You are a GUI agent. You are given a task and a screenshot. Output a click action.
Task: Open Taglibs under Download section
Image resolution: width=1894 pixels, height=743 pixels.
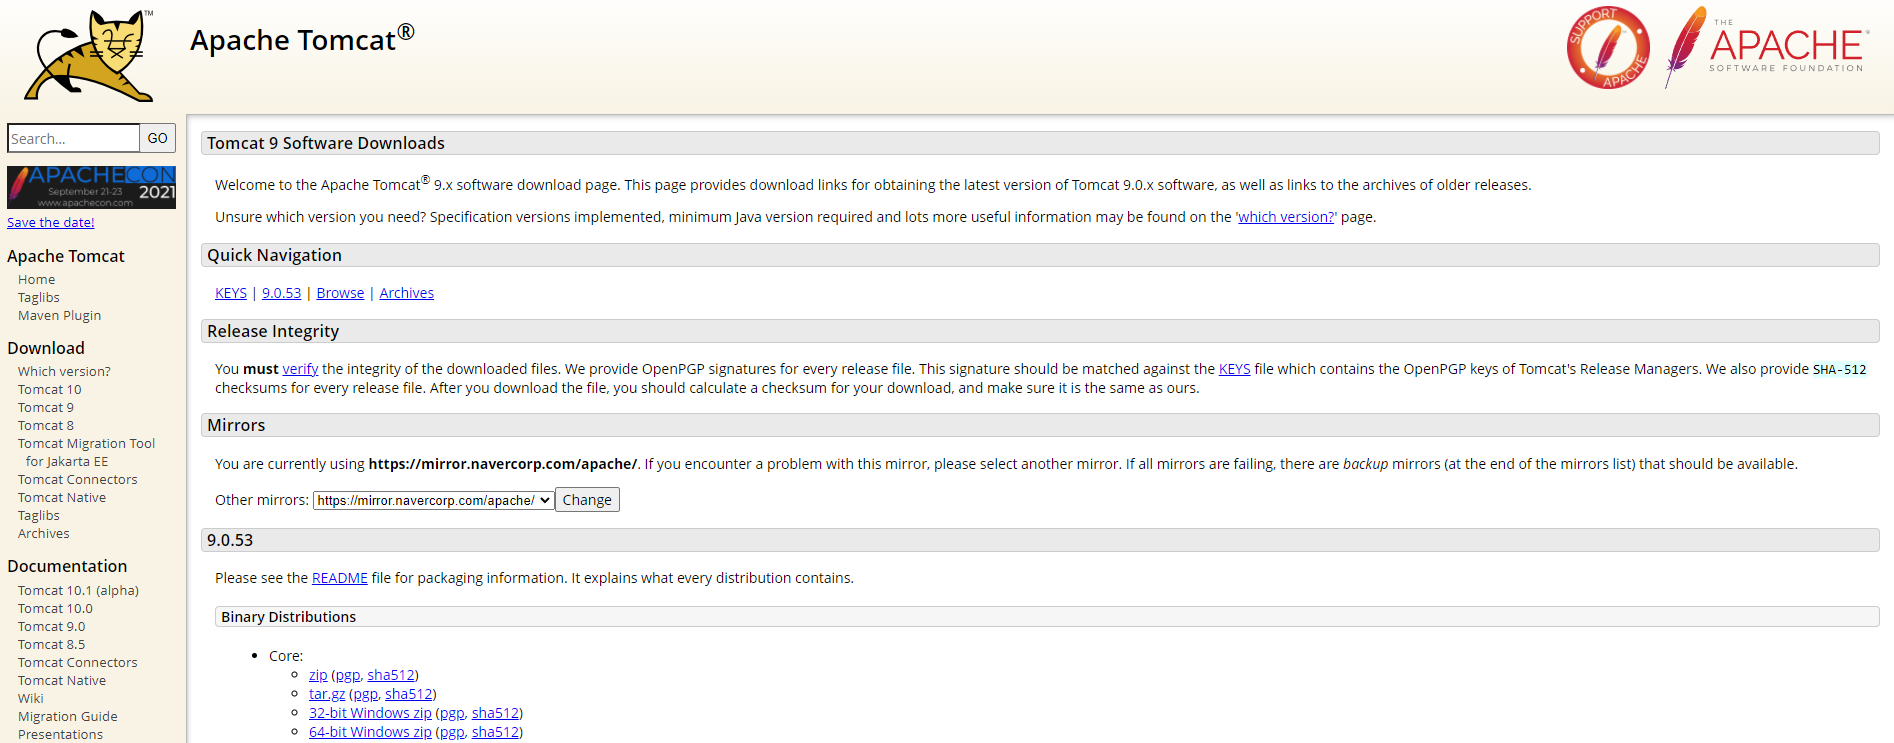pos(39,515)
